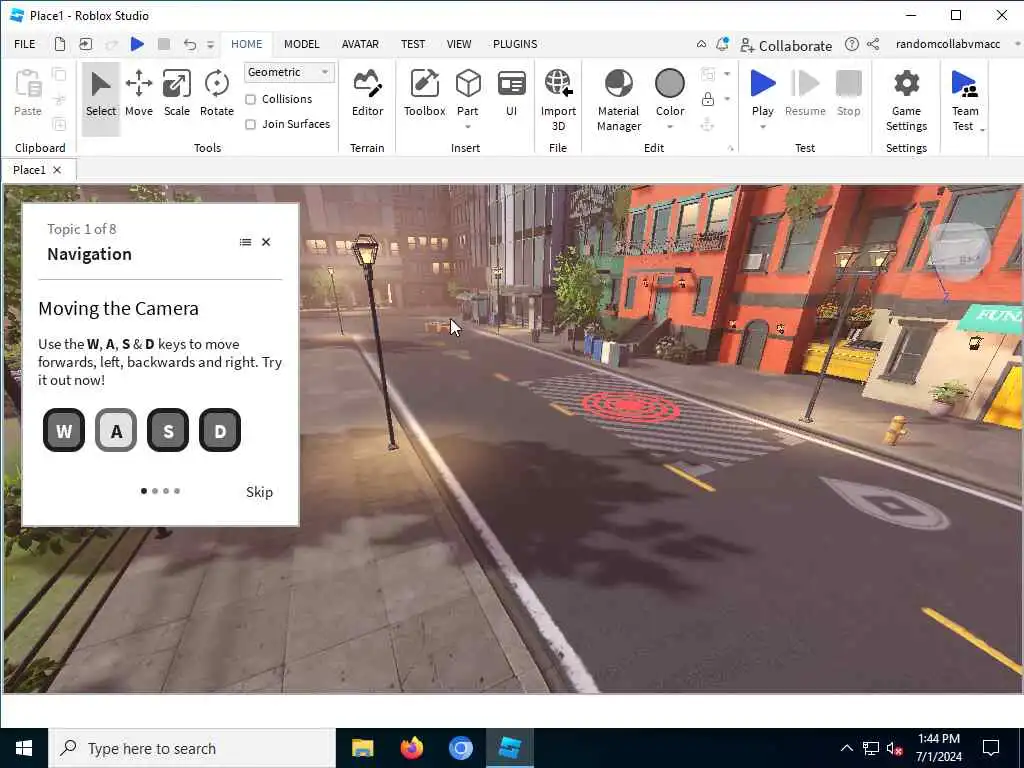
Task: Open the Terrain Editor
Action: (367, 94)
